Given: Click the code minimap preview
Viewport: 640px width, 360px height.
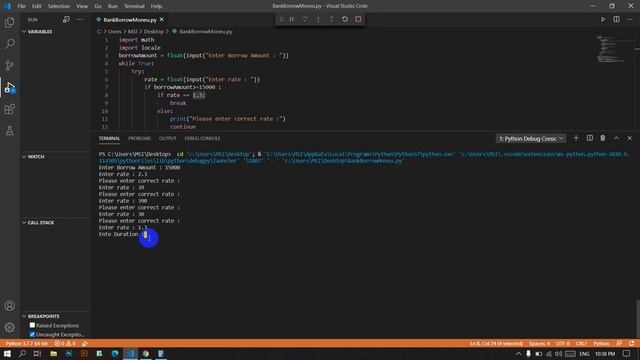Looking at the screenshot, I should (611, 49).
